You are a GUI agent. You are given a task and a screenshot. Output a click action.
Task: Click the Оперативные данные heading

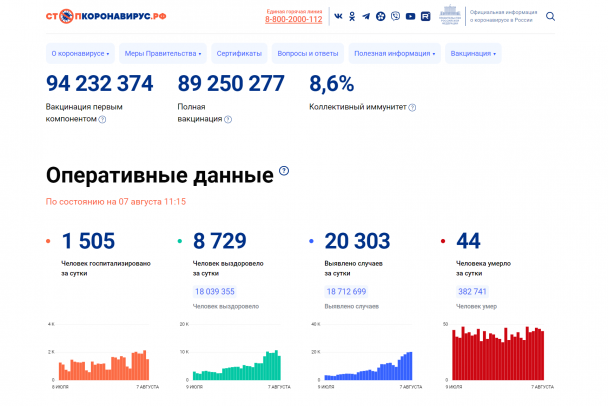(x=160, y=175)
